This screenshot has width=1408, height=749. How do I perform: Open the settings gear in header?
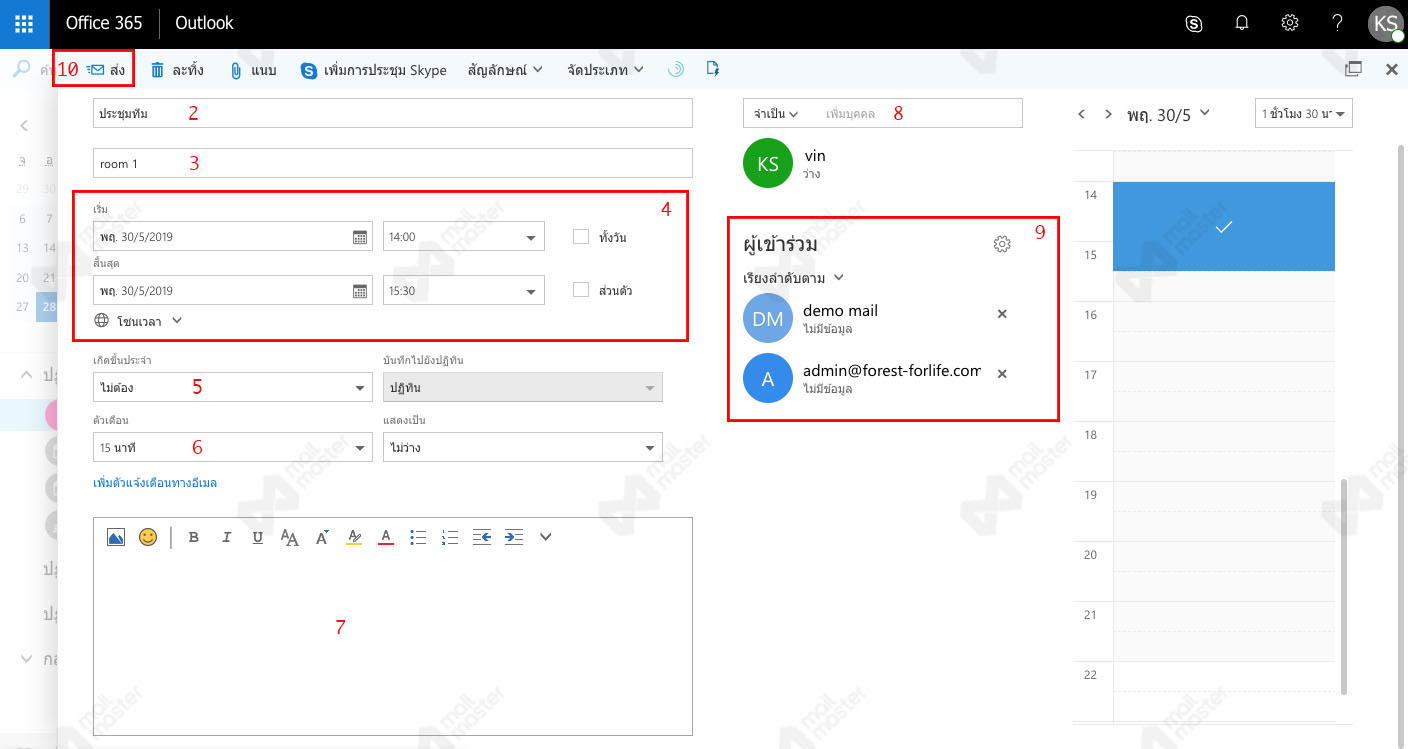point(1290,24)
